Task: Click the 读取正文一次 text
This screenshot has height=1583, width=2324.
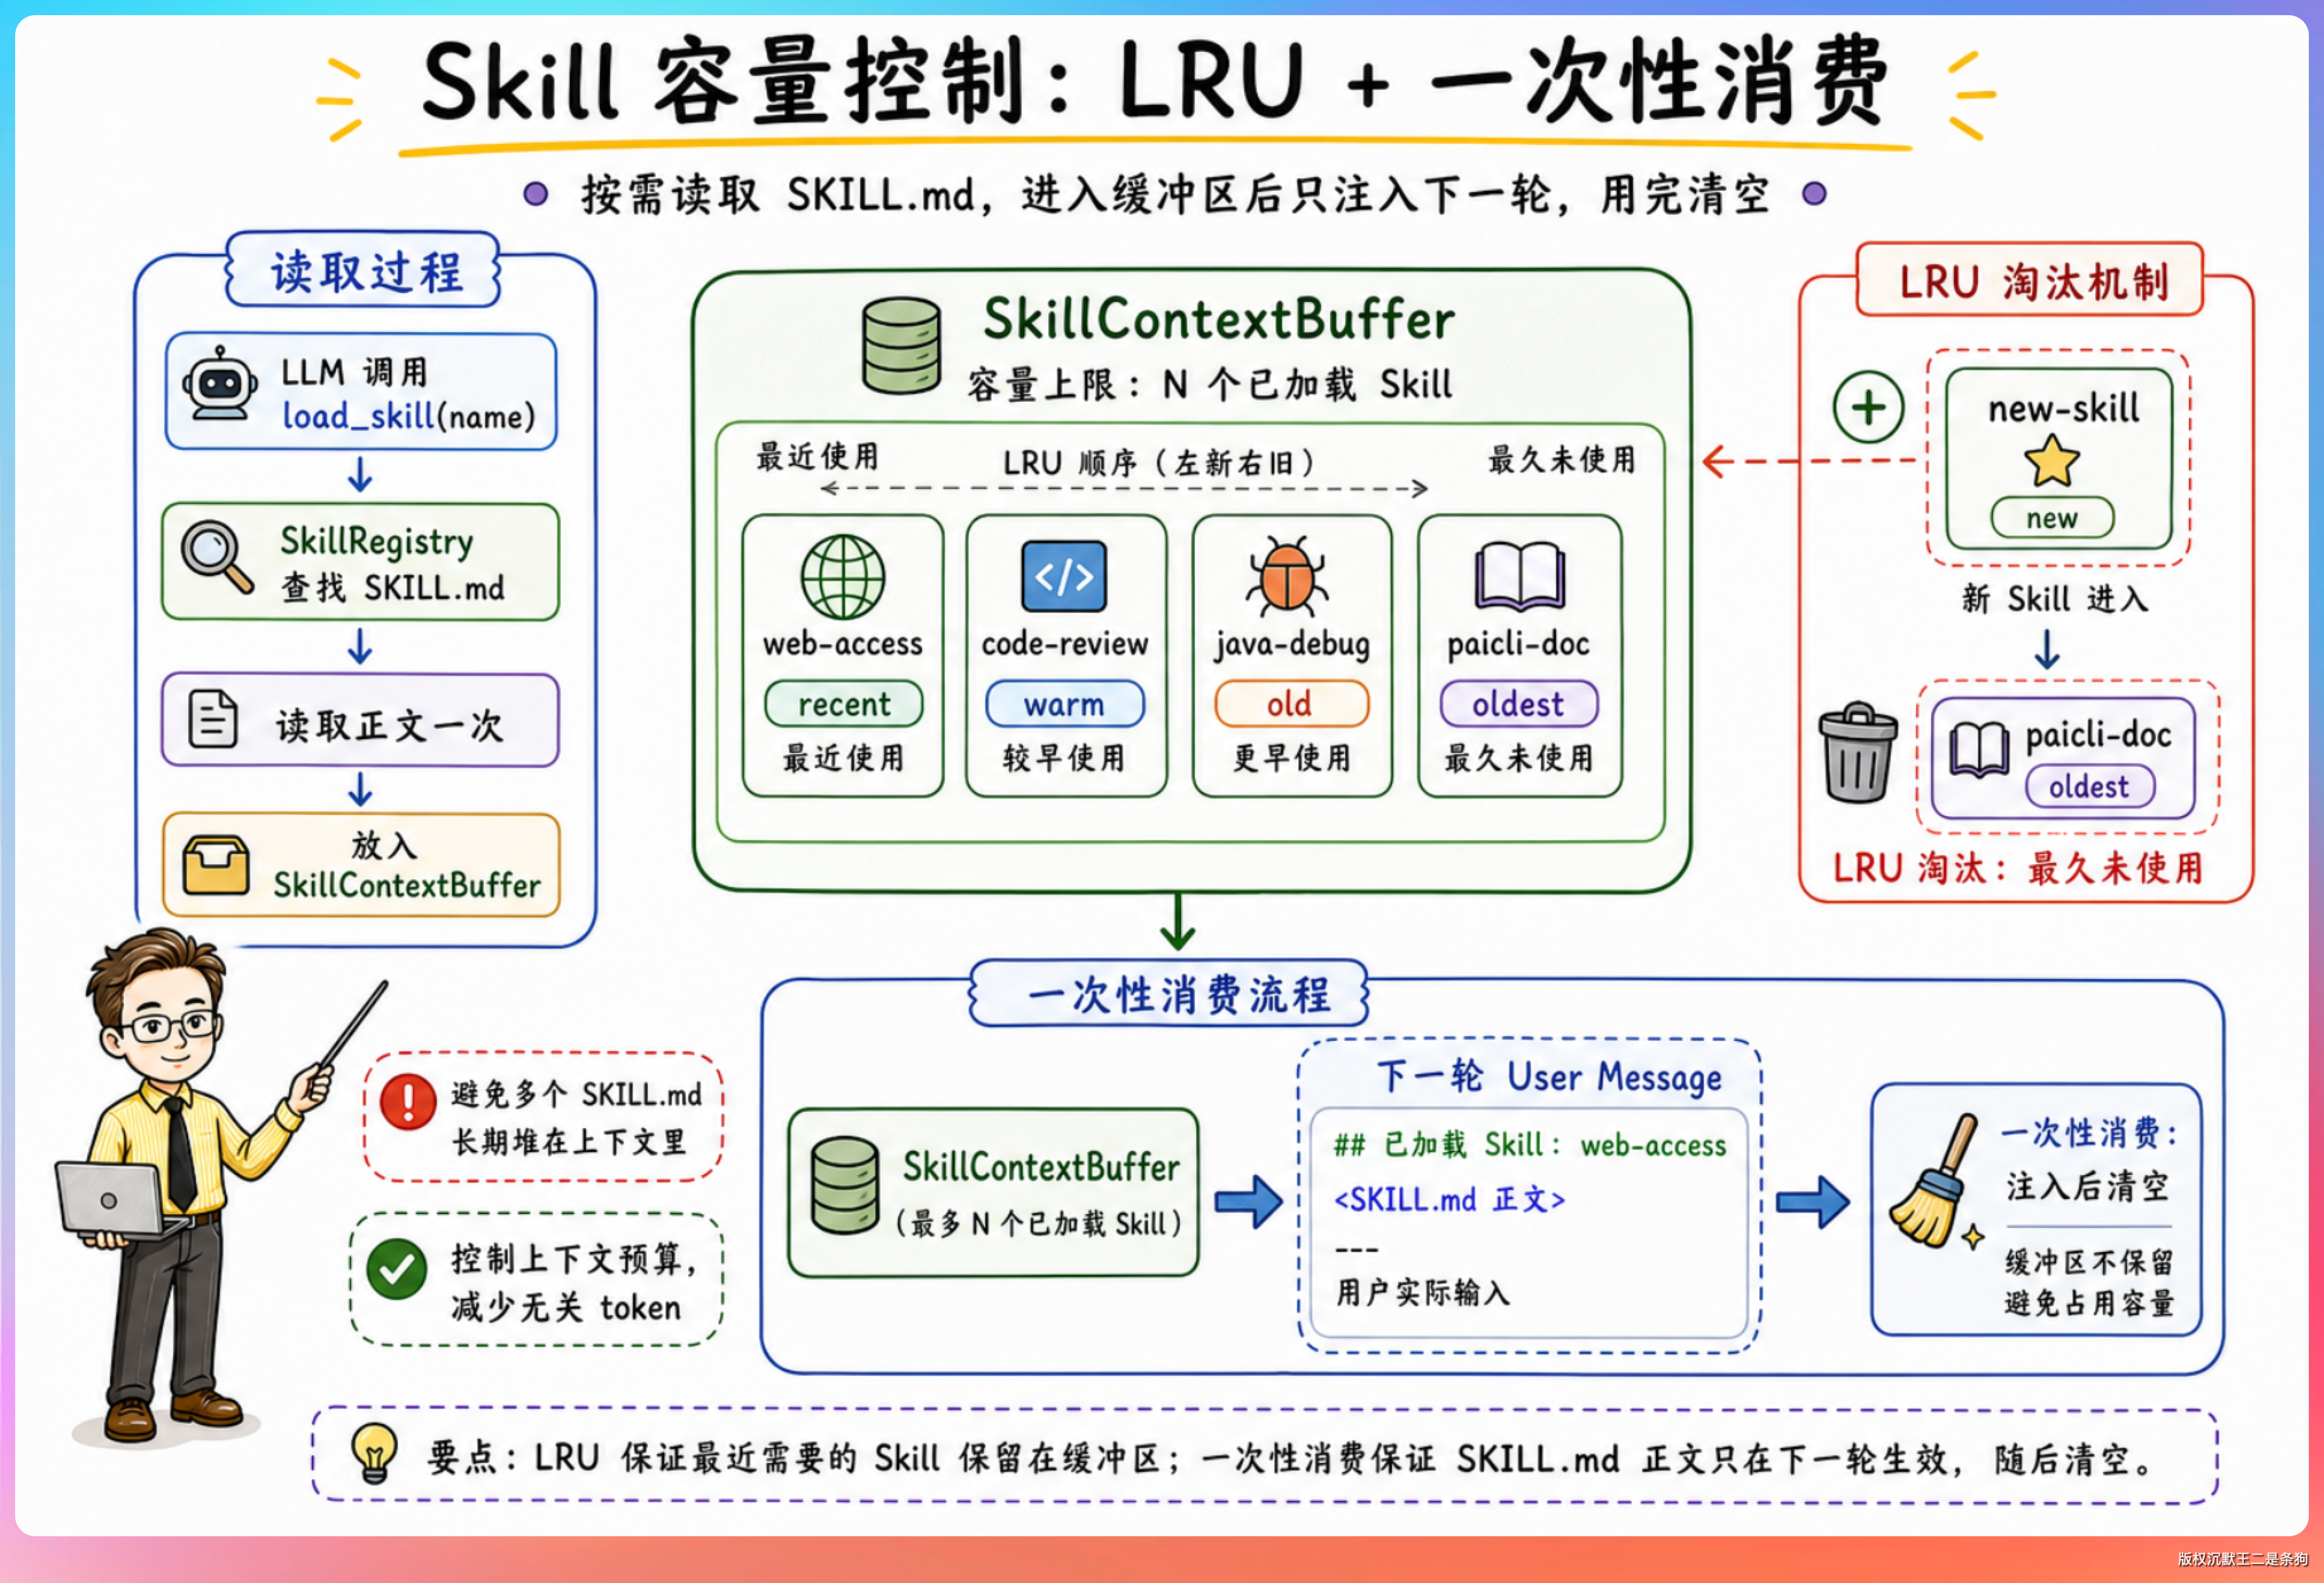Action: [x=389, y=726]
